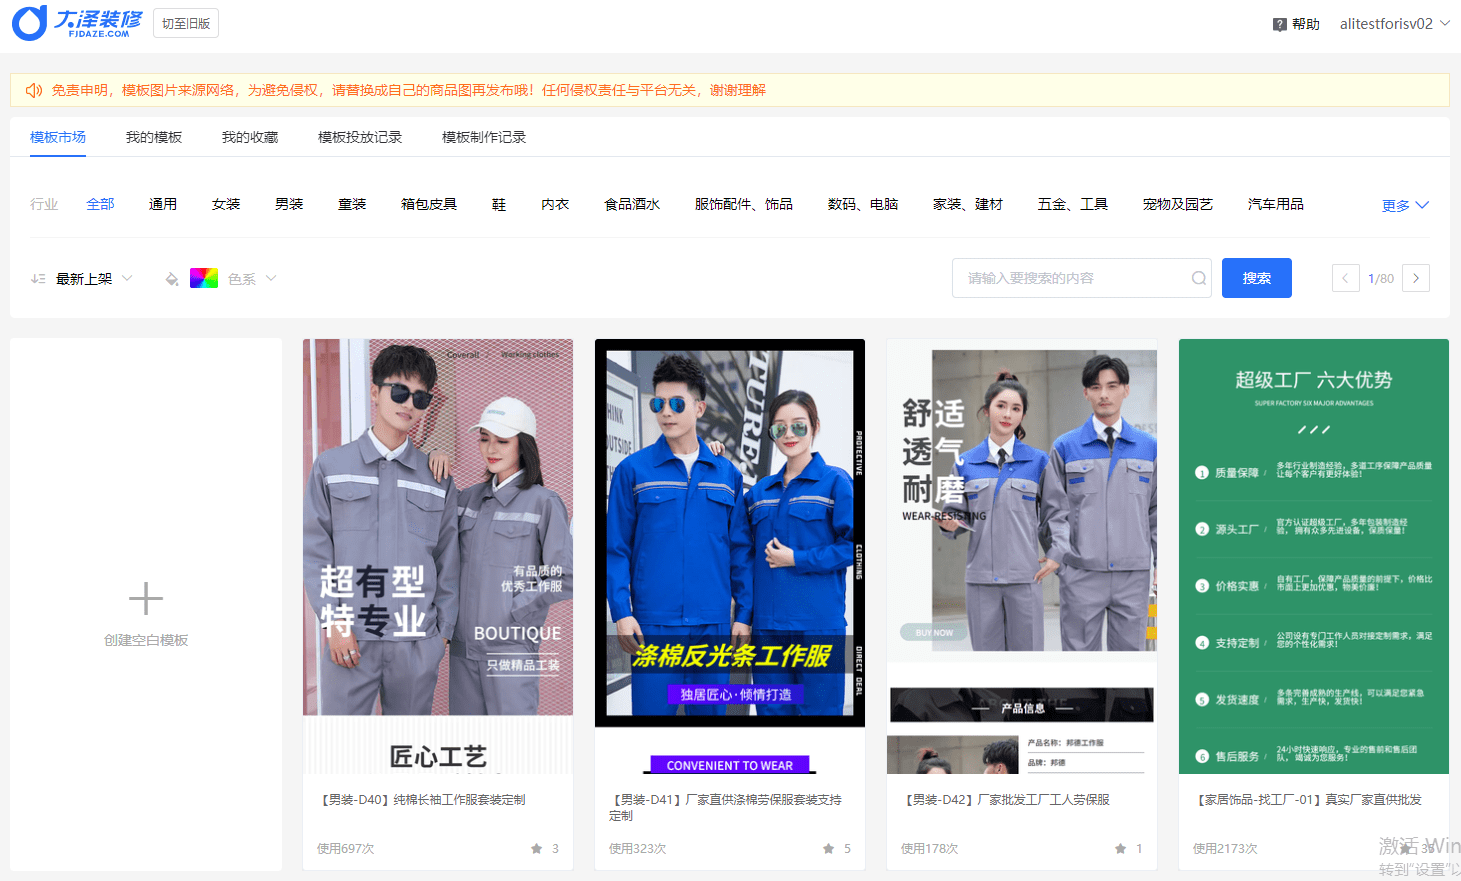Open the 帮助 help link

[1306, 24]
